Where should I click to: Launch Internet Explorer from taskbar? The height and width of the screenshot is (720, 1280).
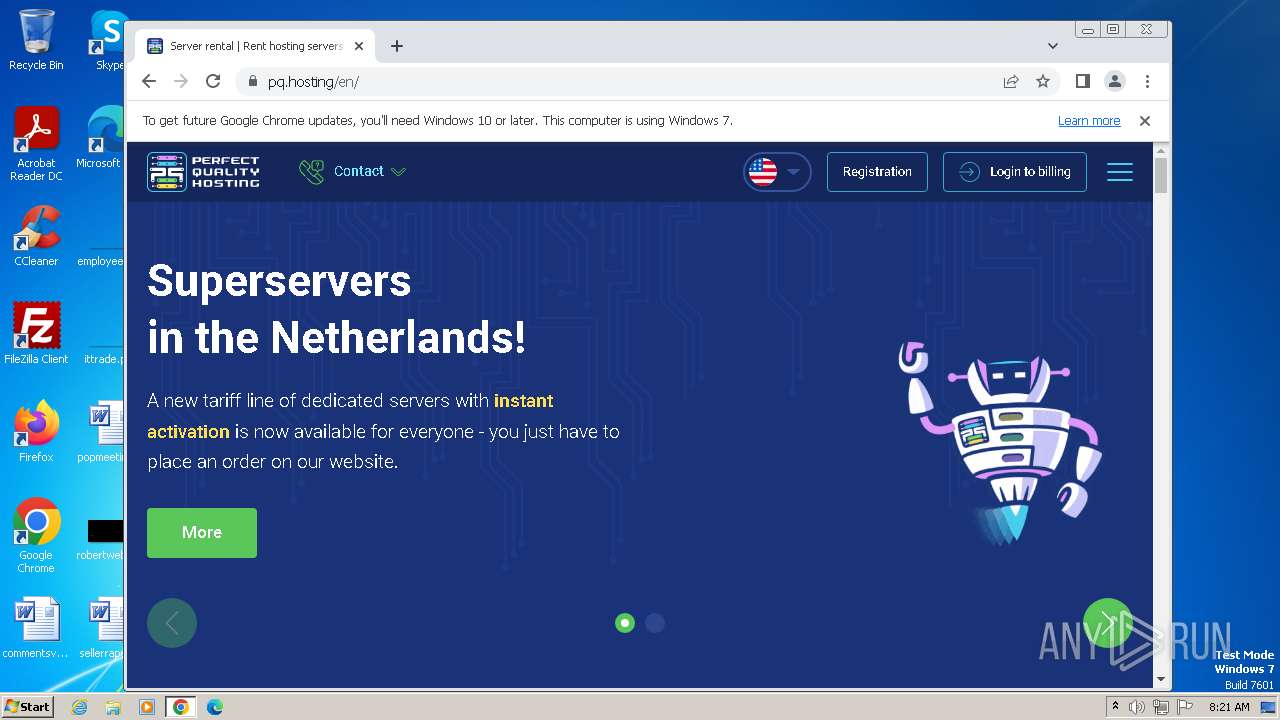coord(79,707)
